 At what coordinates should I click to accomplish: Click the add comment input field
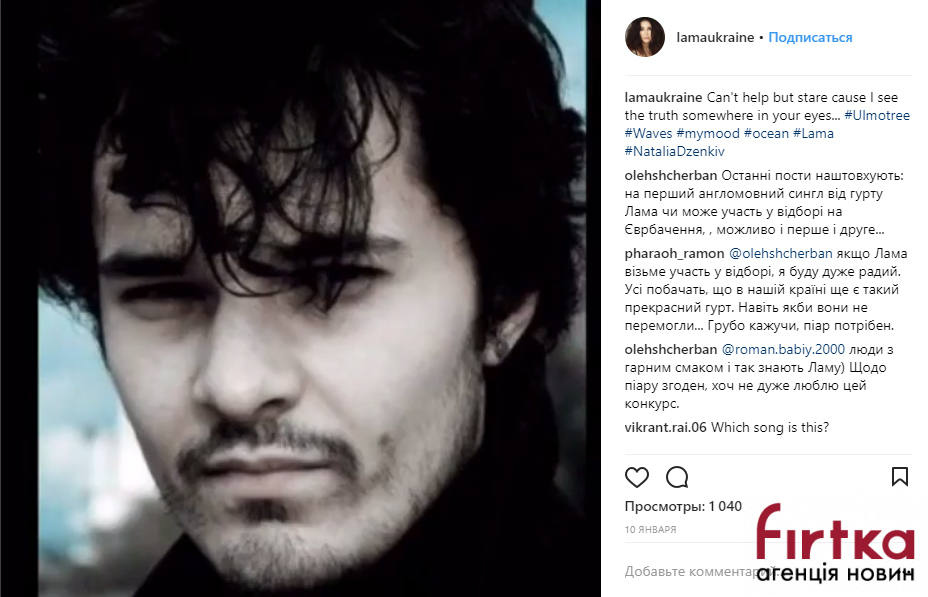click(x=768, y=572)
